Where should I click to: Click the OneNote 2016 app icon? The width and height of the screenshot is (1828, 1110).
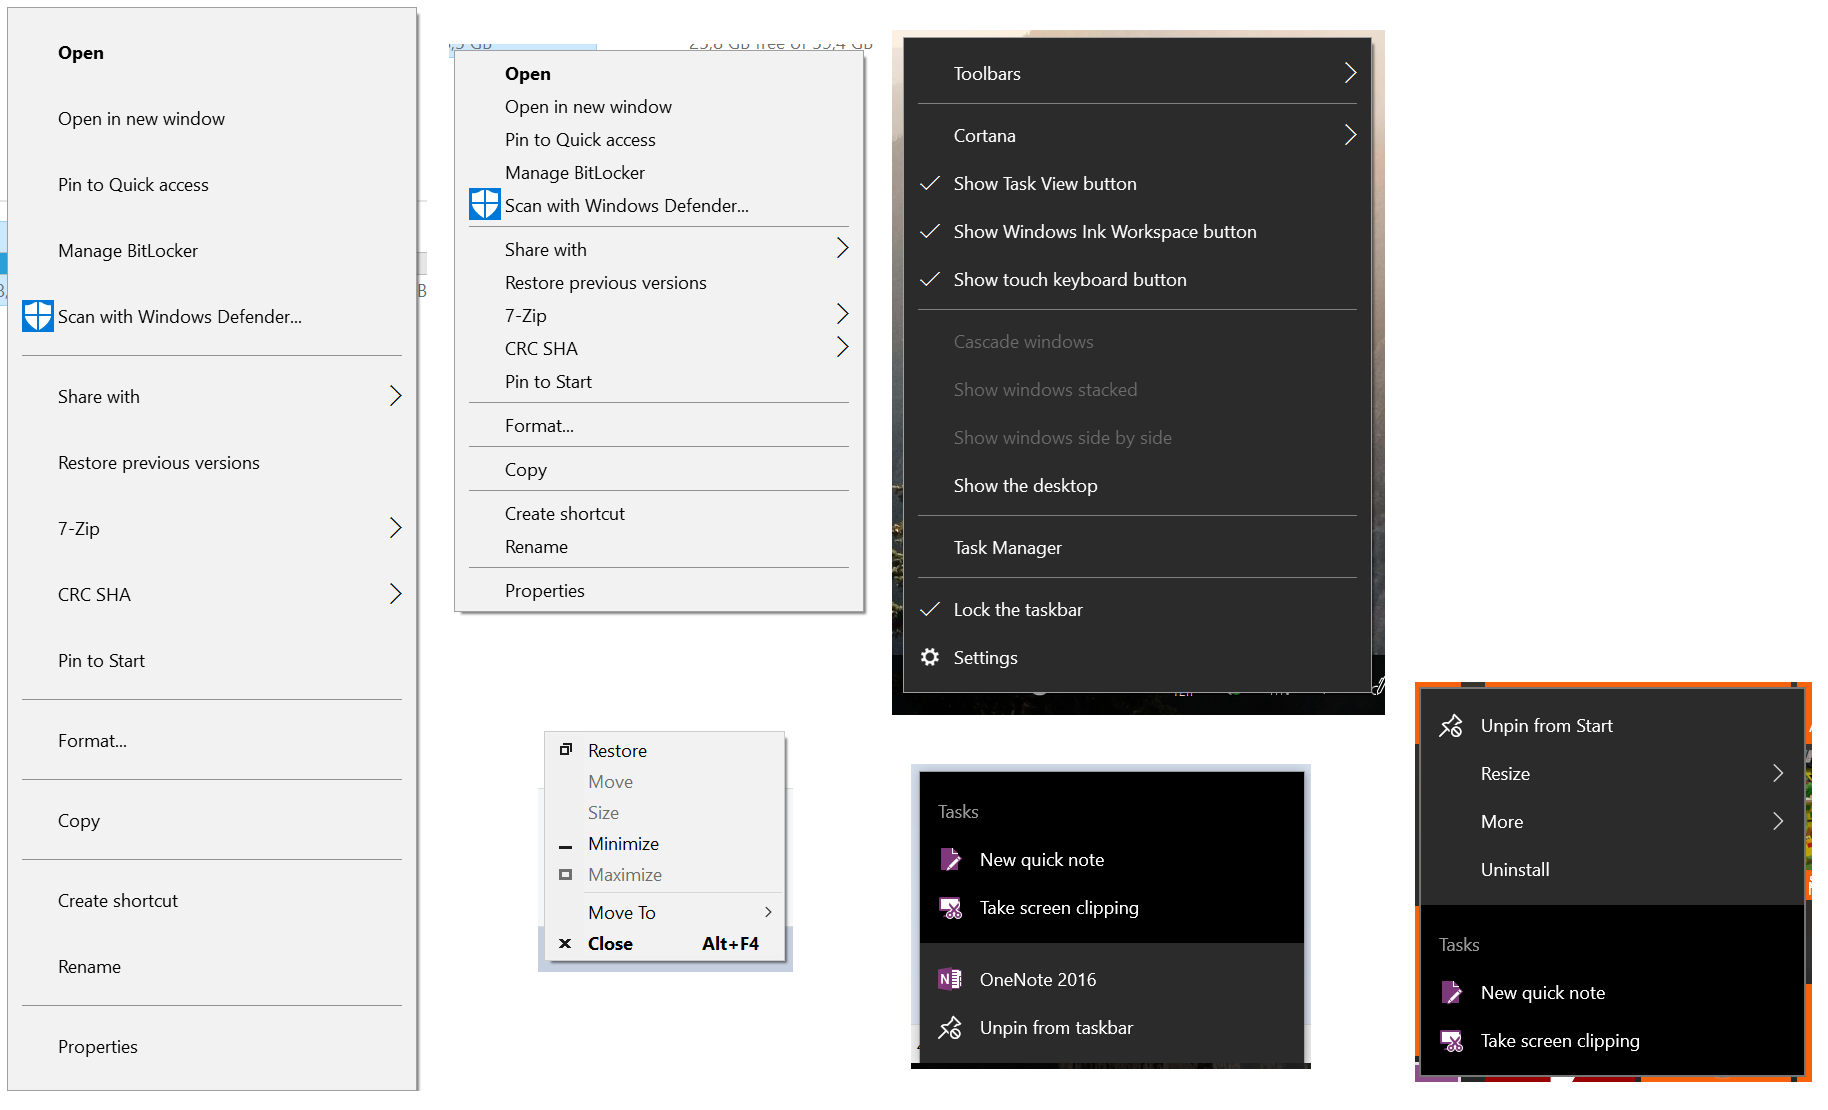click(x=950, y=979)
